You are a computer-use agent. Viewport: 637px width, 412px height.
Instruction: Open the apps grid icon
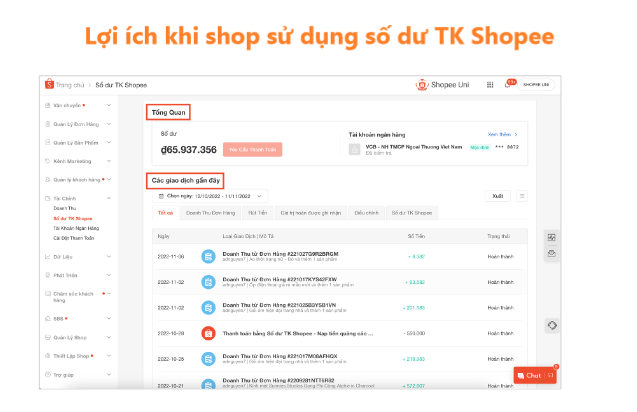point(490,85)
